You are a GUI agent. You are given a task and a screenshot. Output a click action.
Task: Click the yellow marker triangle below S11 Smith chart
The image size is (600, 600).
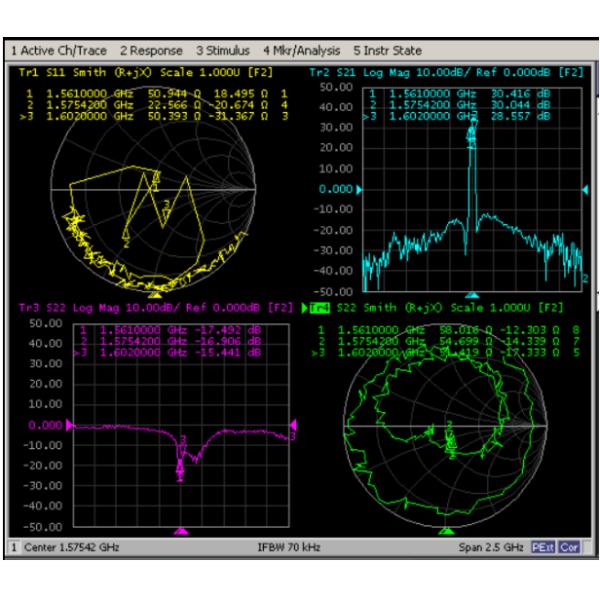point(153,295)
